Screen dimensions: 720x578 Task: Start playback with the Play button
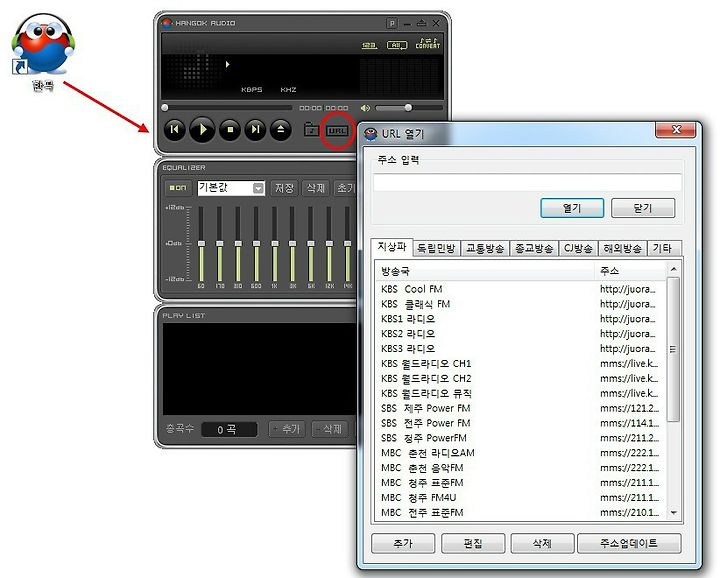(x=202, y=130)
